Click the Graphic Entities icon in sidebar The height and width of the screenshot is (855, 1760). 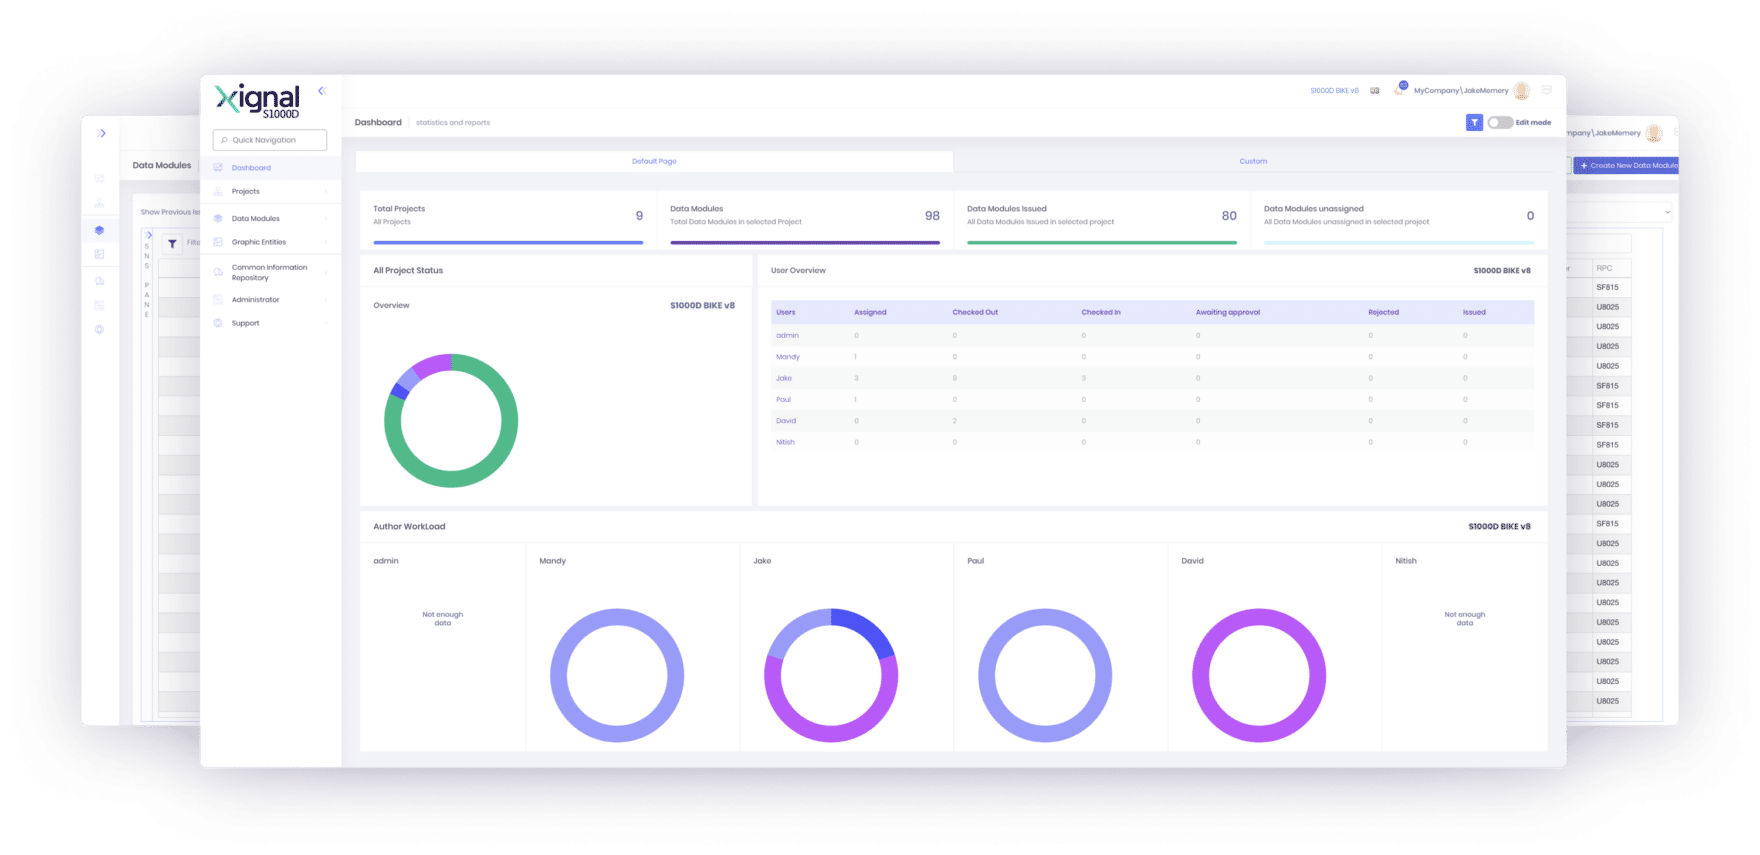coord(218,242)
